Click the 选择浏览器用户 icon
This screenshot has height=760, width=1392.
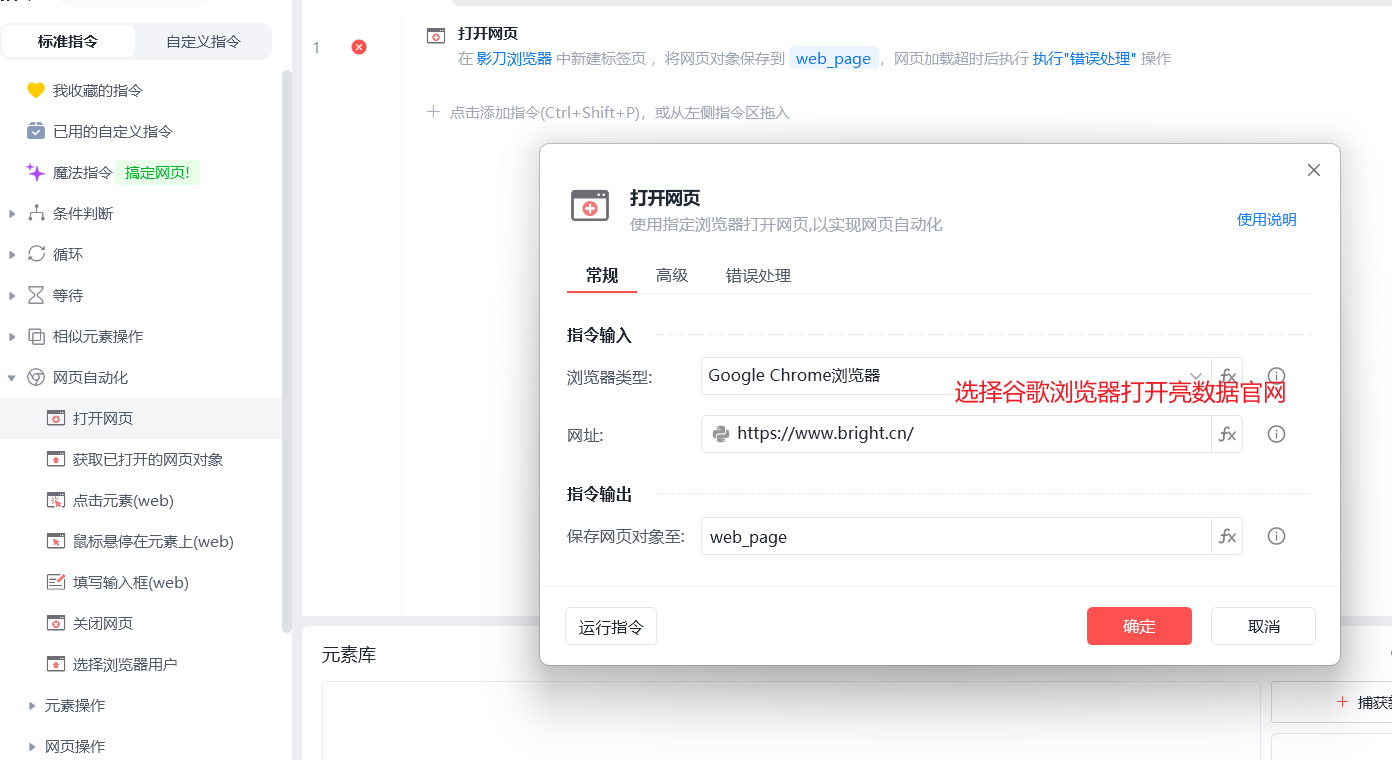pos(56,664)
